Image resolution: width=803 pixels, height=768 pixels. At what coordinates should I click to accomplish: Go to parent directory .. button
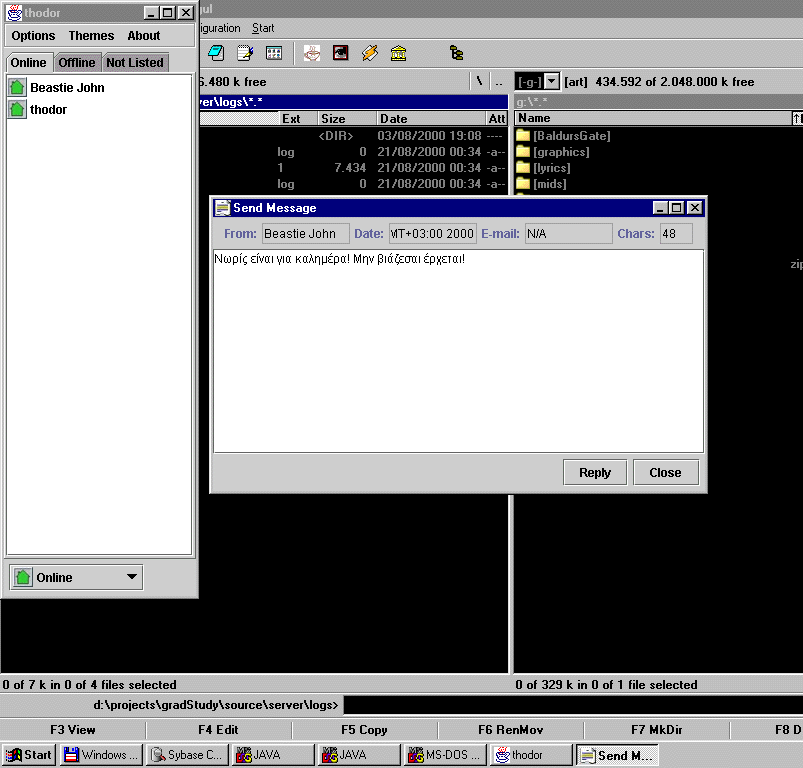[498, 81]
